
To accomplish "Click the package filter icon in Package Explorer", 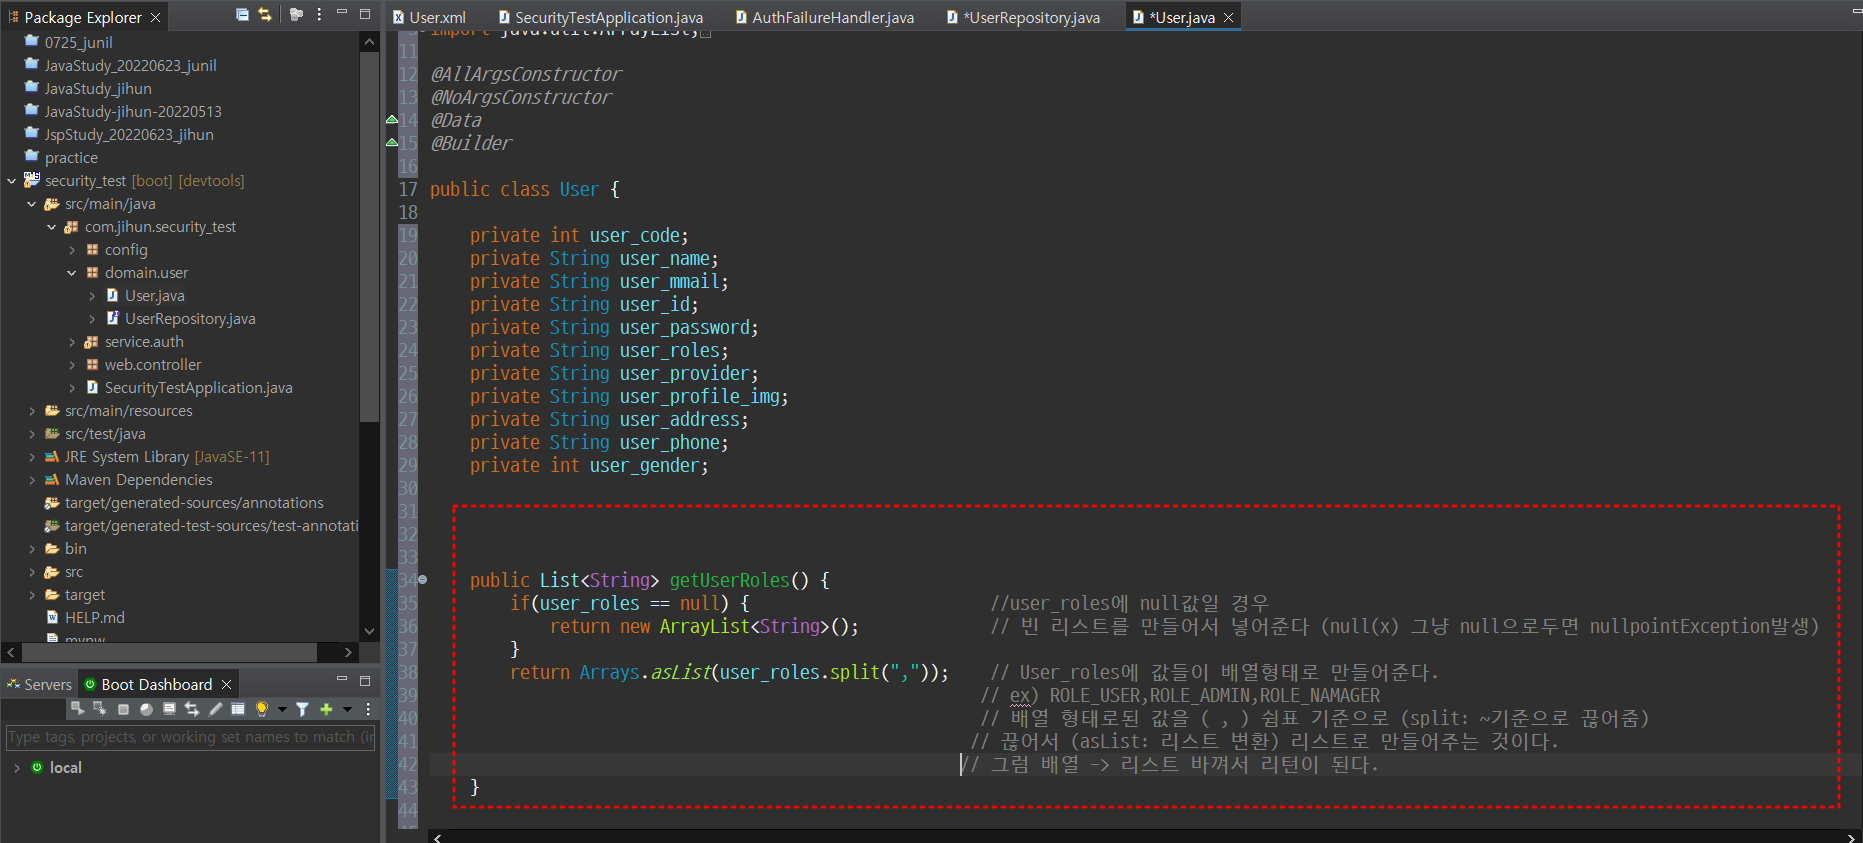I will click(x=296, y=14).
